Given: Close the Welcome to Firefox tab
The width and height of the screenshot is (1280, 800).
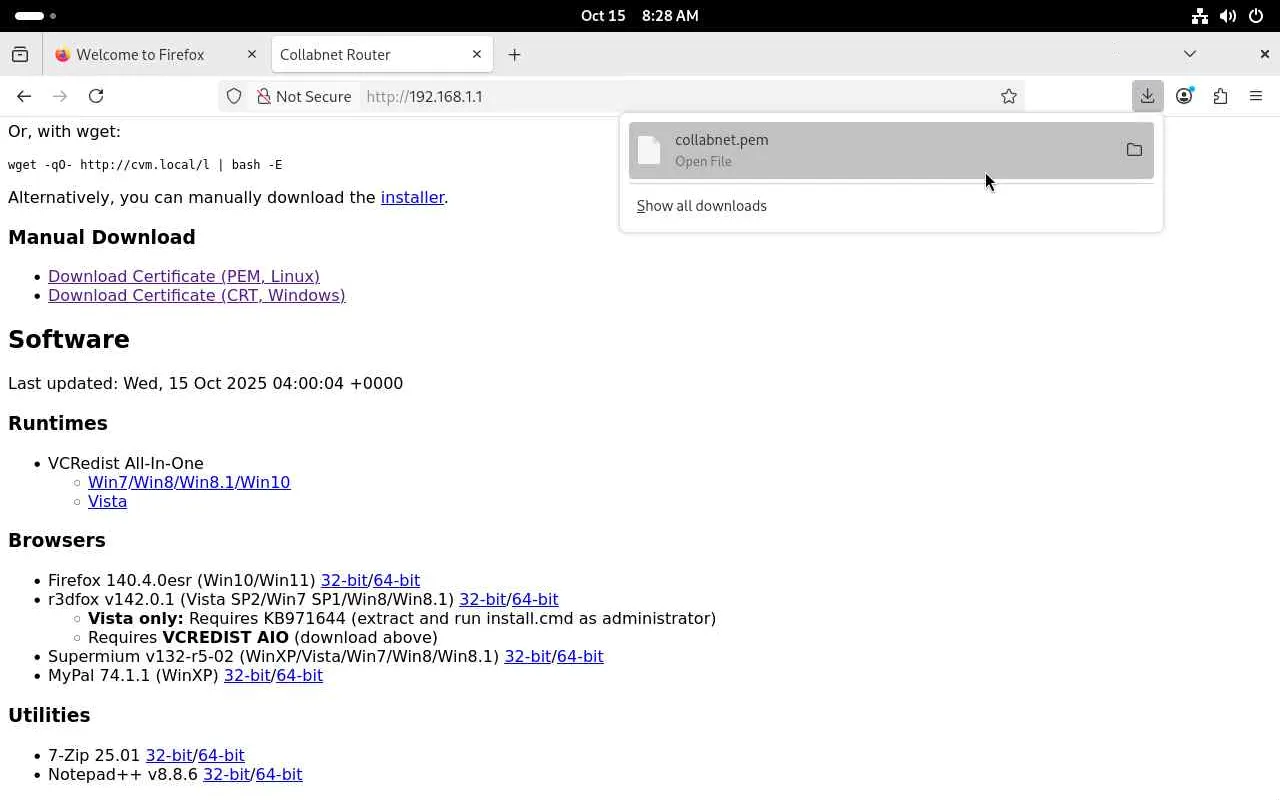Looking at the screenshot, I should (x=252, y=54).
